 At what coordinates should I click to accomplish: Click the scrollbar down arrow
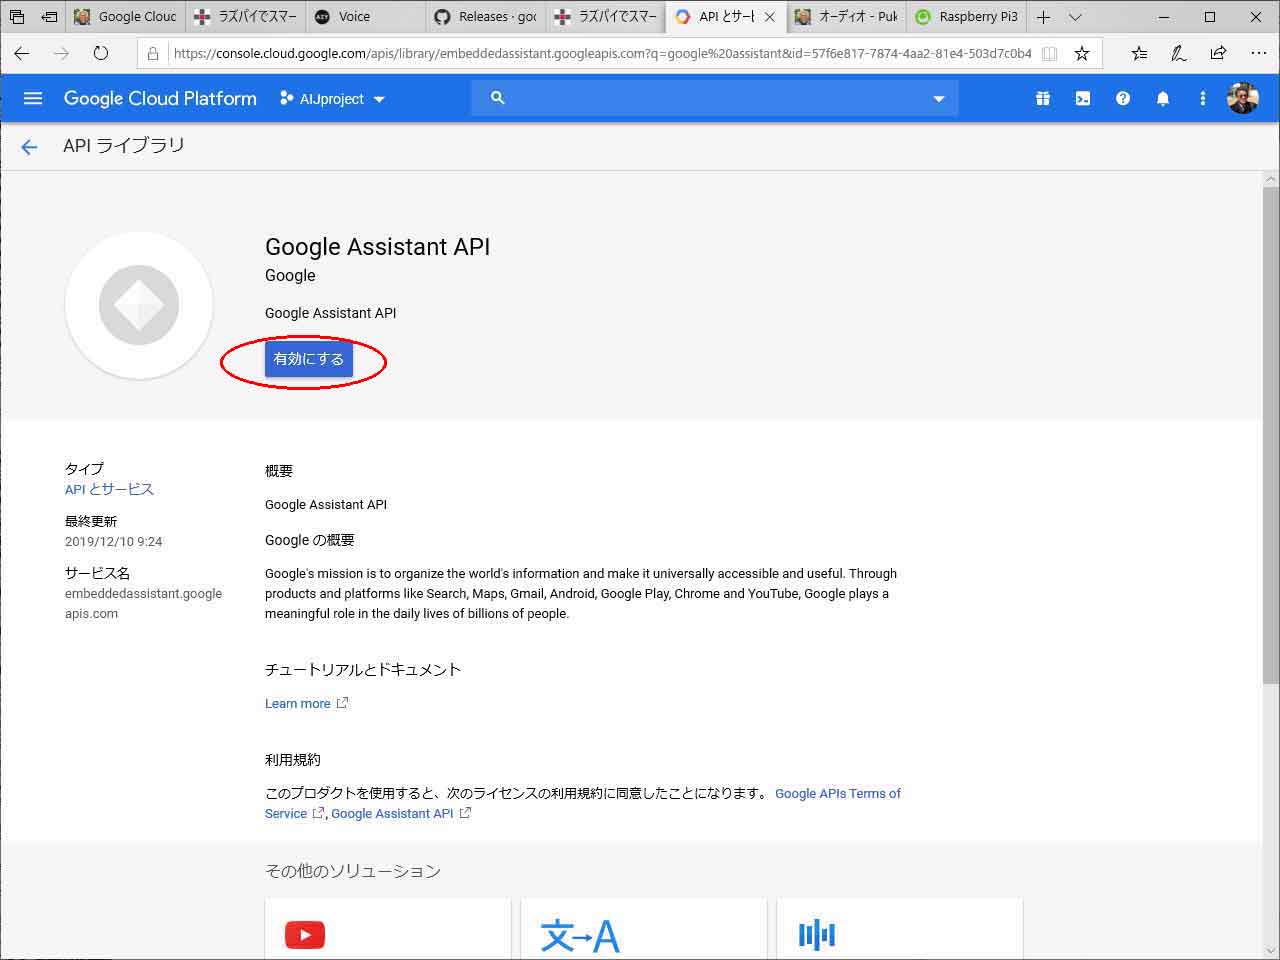coord(1271,949)
